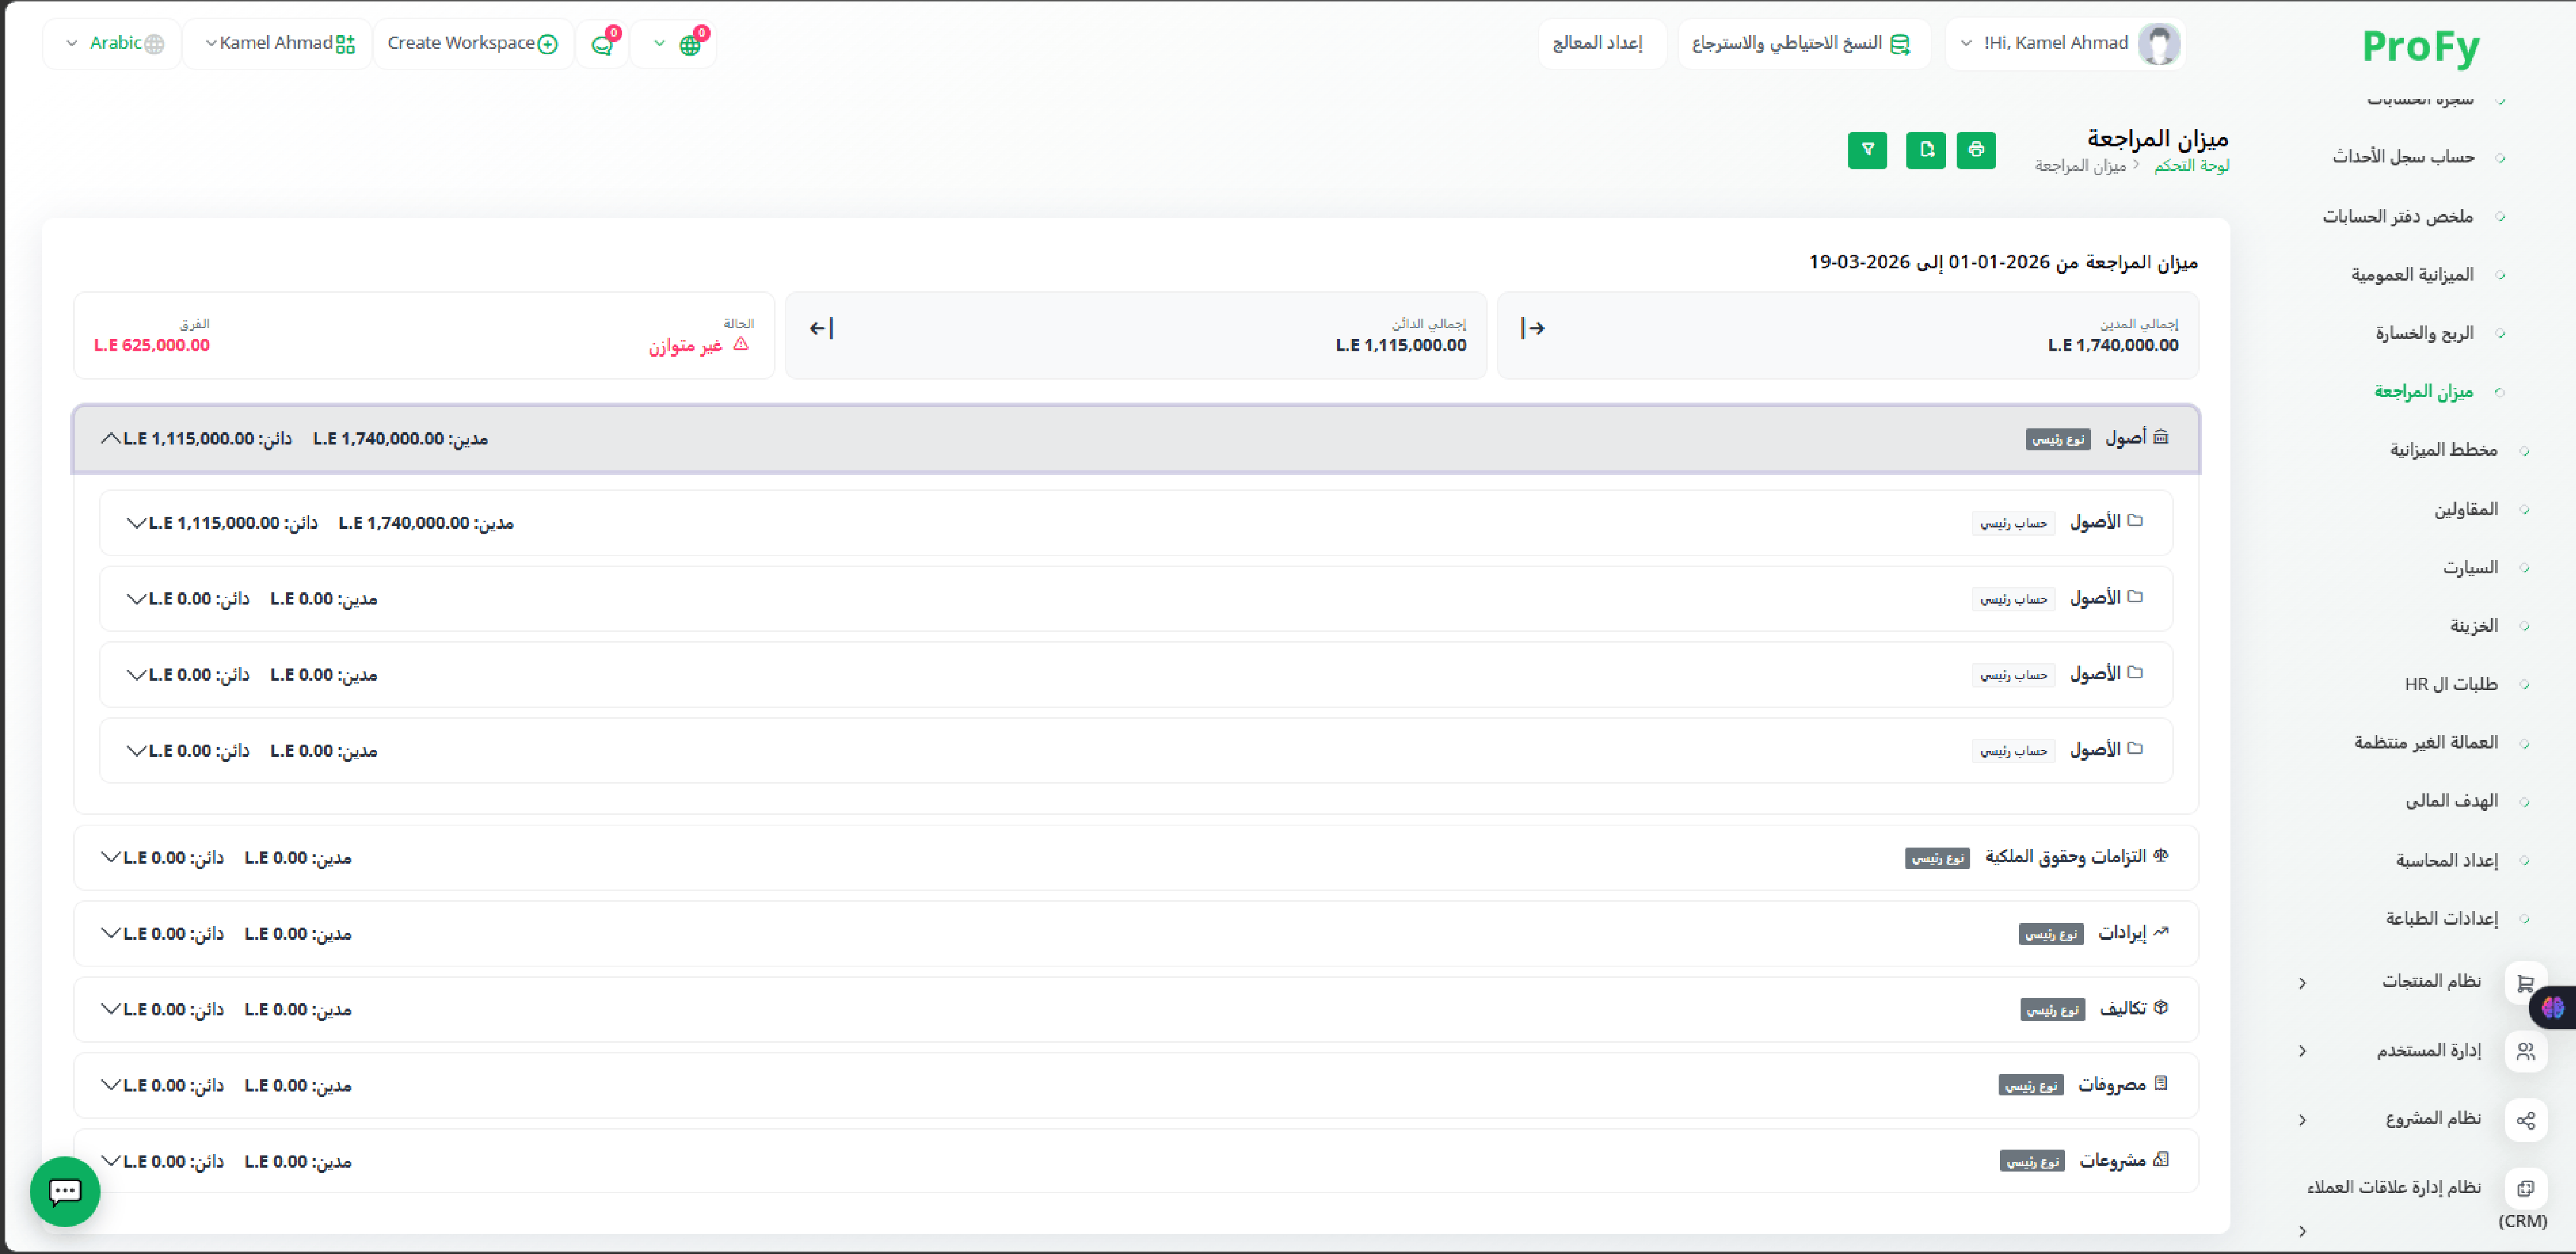Click the receipt icon beside مصروفات
The image size is (2576, 1254).
pyautogui.click(x=2161, y=1084)
